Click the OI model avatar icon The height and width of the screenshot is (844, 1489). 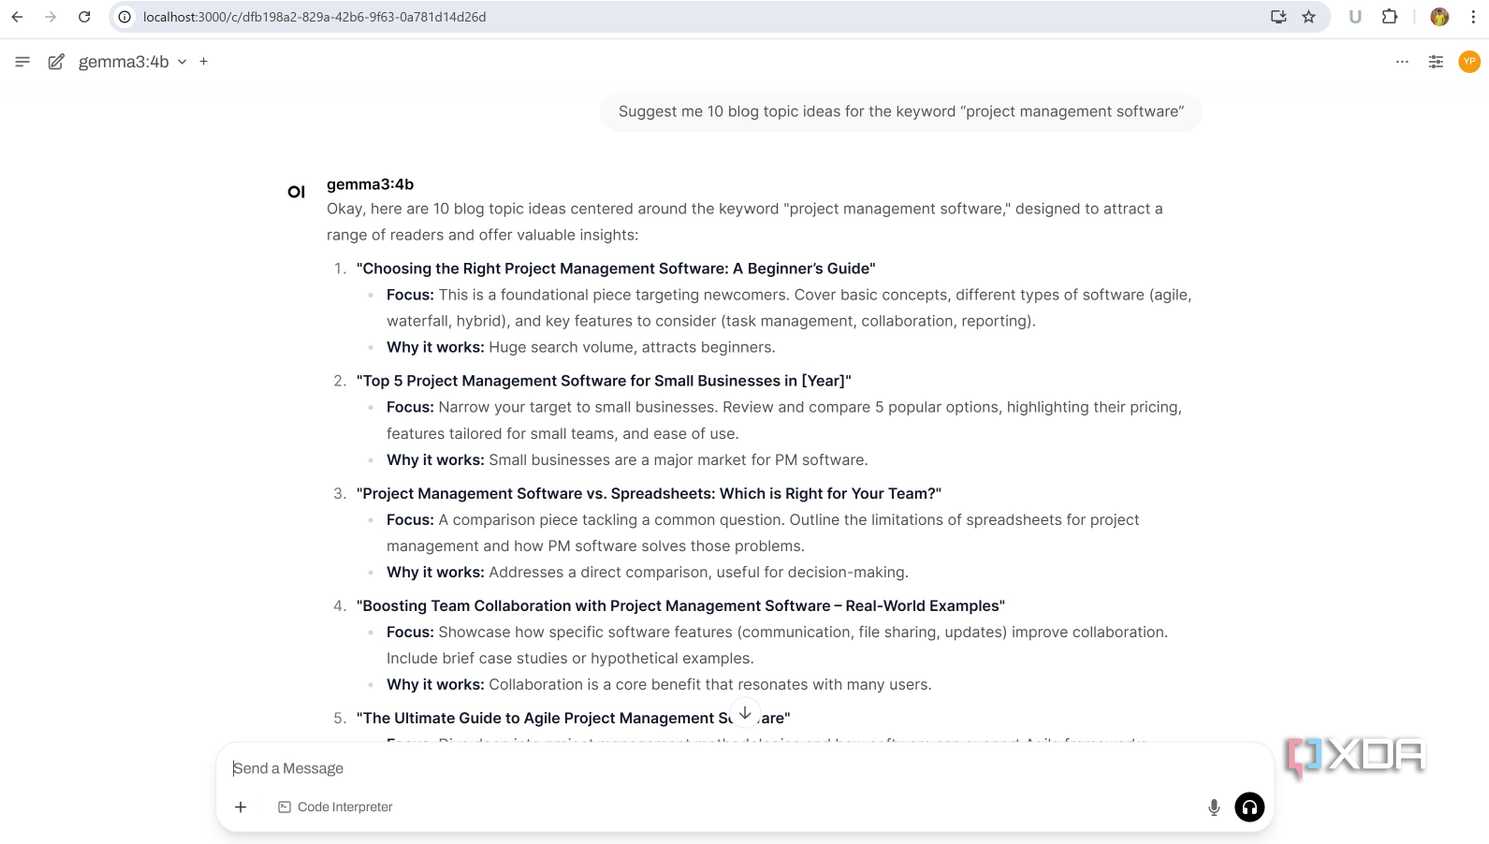(x=296, y=191)
